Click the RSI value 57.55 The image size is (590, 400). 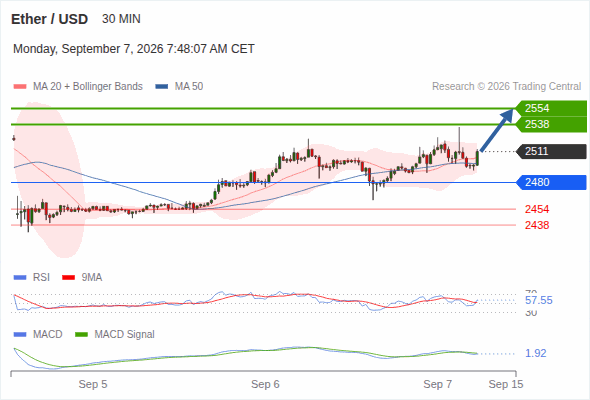pos(539,300)
